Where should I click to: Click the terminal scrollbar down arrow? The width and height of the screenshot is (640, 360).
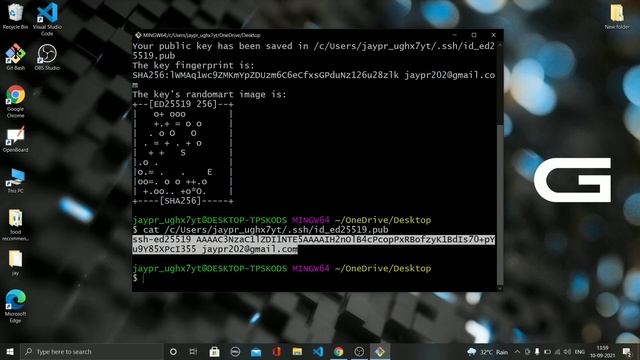point(500,288)
